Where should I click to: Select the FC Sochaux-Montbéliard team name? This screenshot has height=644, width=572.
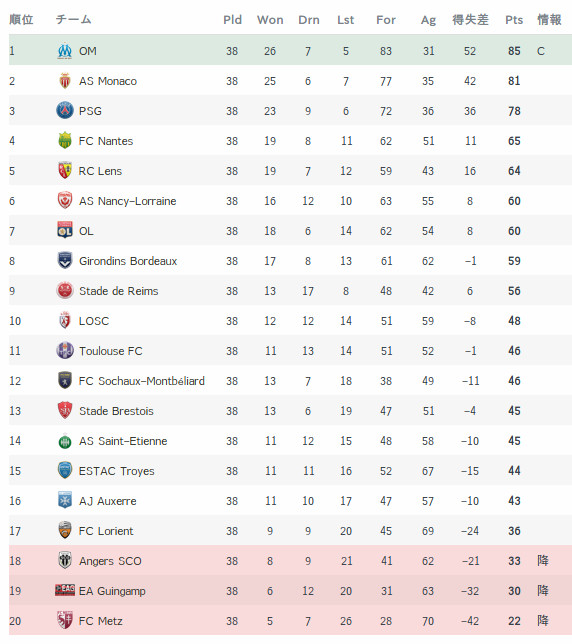(142, 381)
